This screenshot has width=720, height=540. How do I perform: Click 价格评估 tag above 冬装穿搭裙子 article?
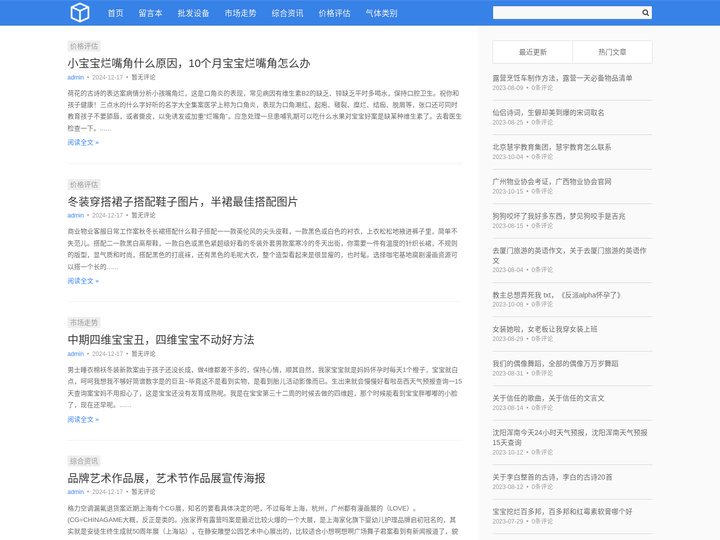click(x=84, y=185)
